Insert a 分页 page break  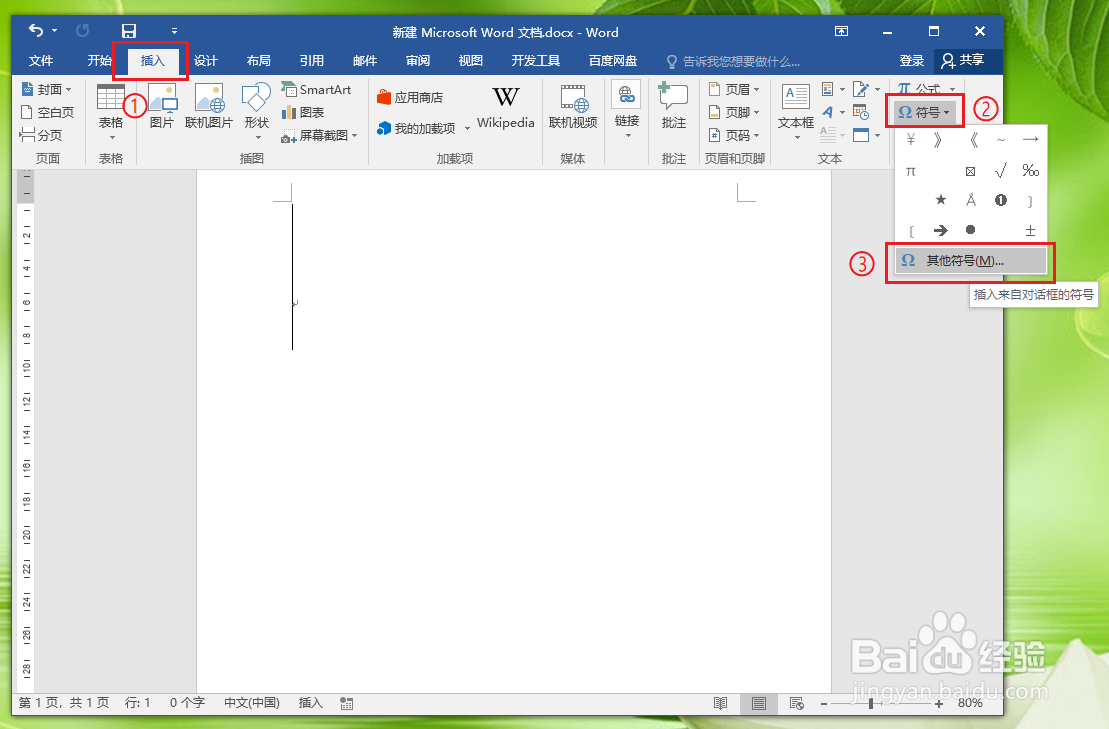pos(41,134)
